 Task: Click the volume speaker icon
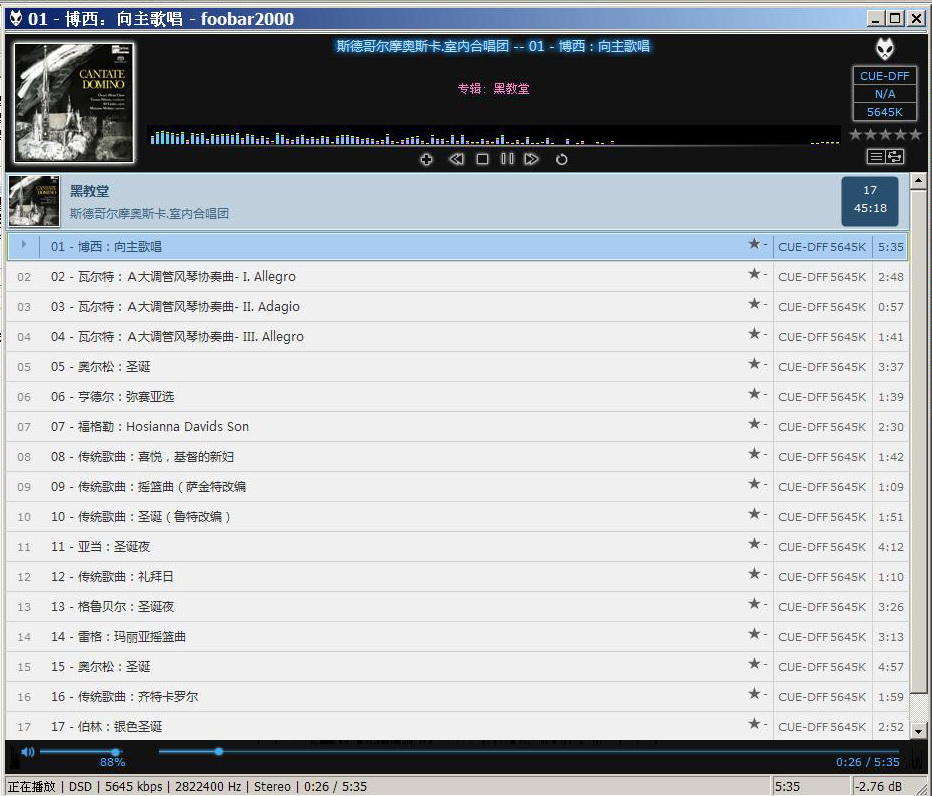[27, 752]
